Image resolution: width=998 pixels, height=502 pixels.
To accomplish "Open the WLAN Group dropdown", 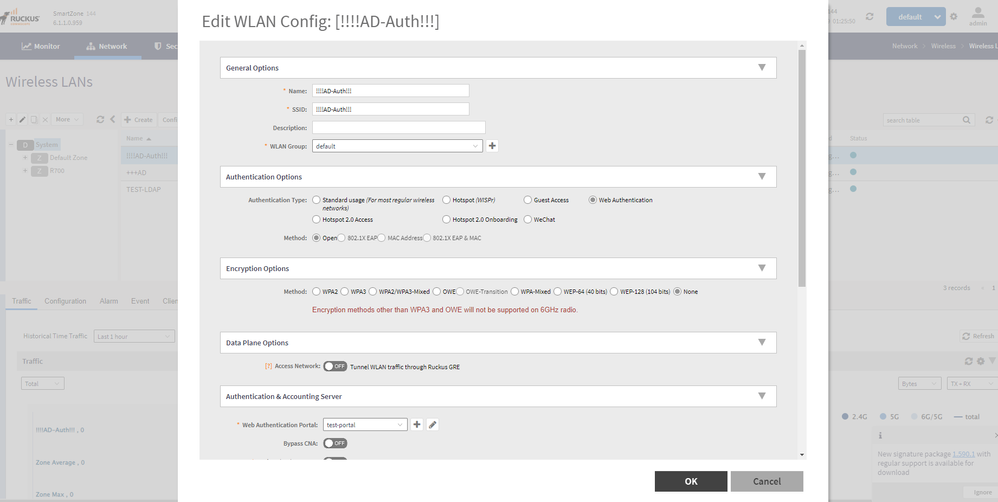I will point(397,146).
